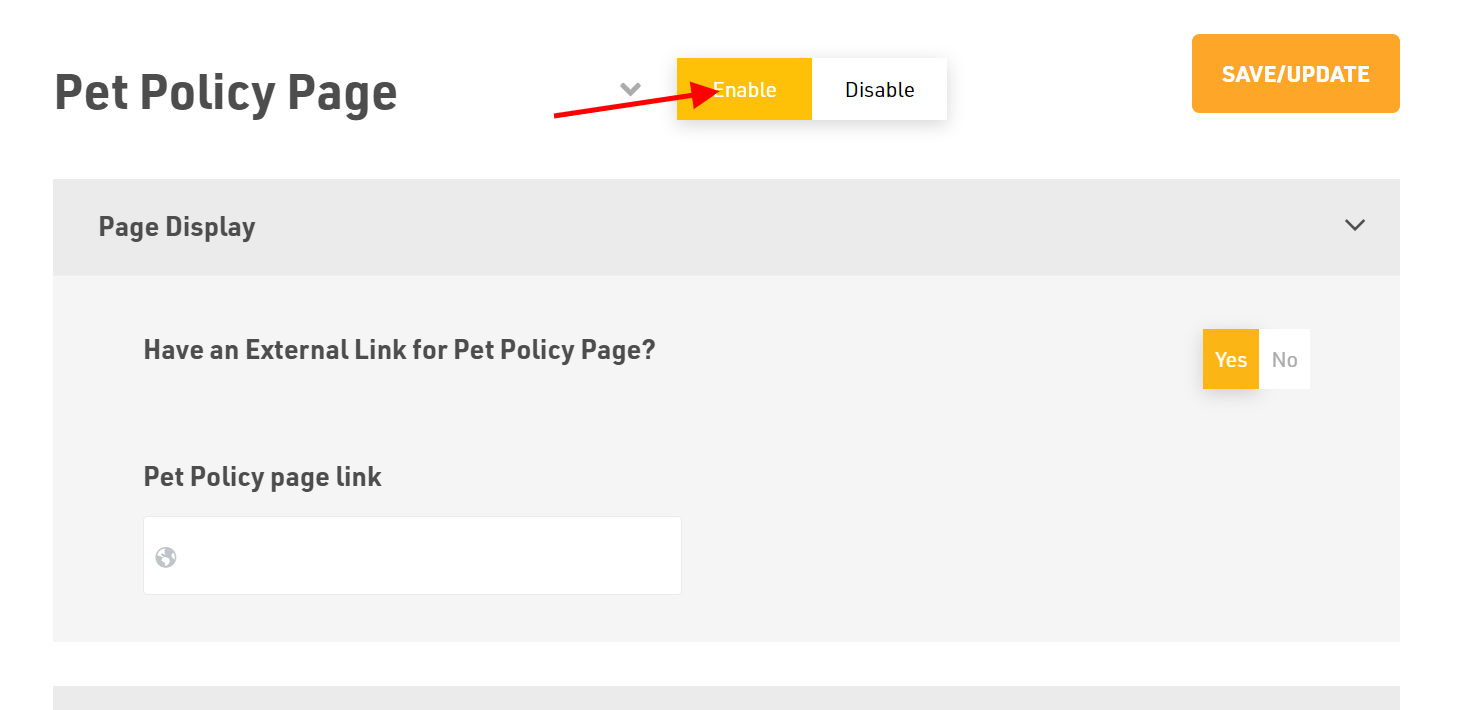The height and width of the screenshot is (710, 1460).
Task: Click the gray chevron beside Pet Policy Page title
Action: (630, 89)
